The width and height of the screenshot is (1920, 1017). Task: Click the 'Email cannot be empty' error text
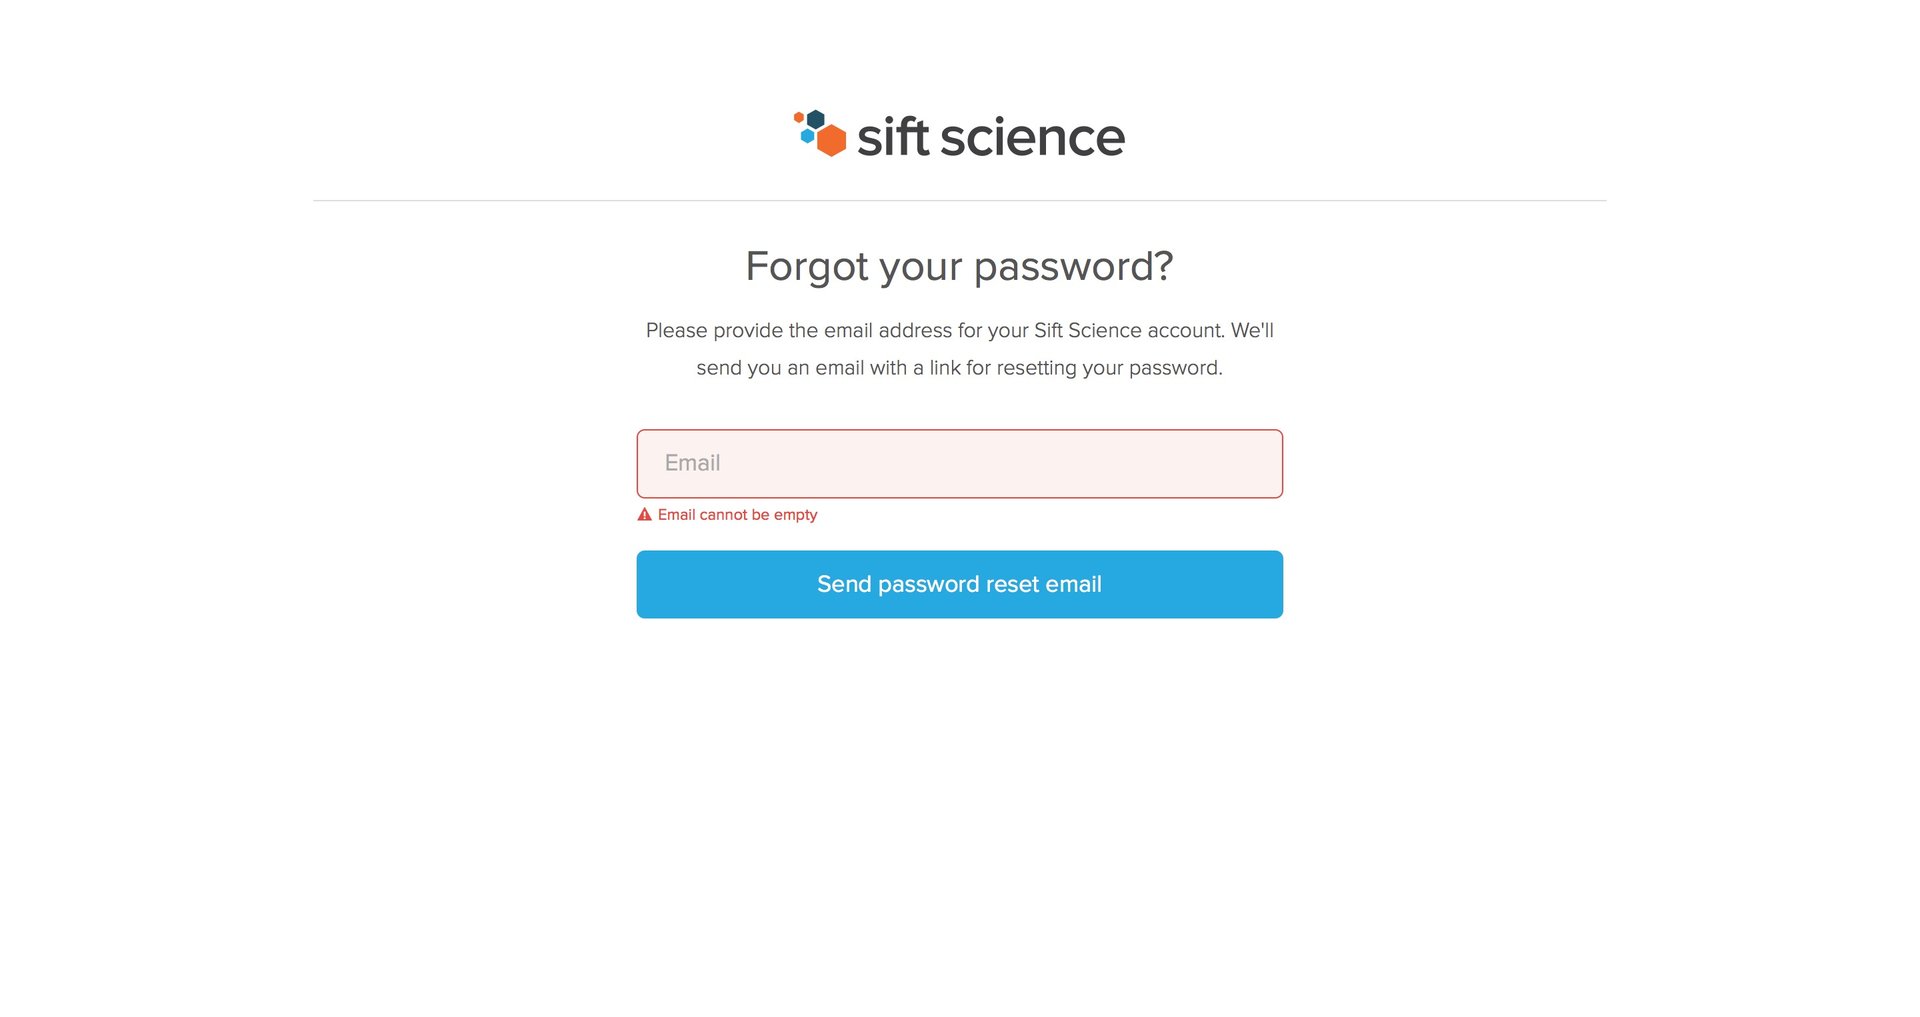click(x=736, y=514)
